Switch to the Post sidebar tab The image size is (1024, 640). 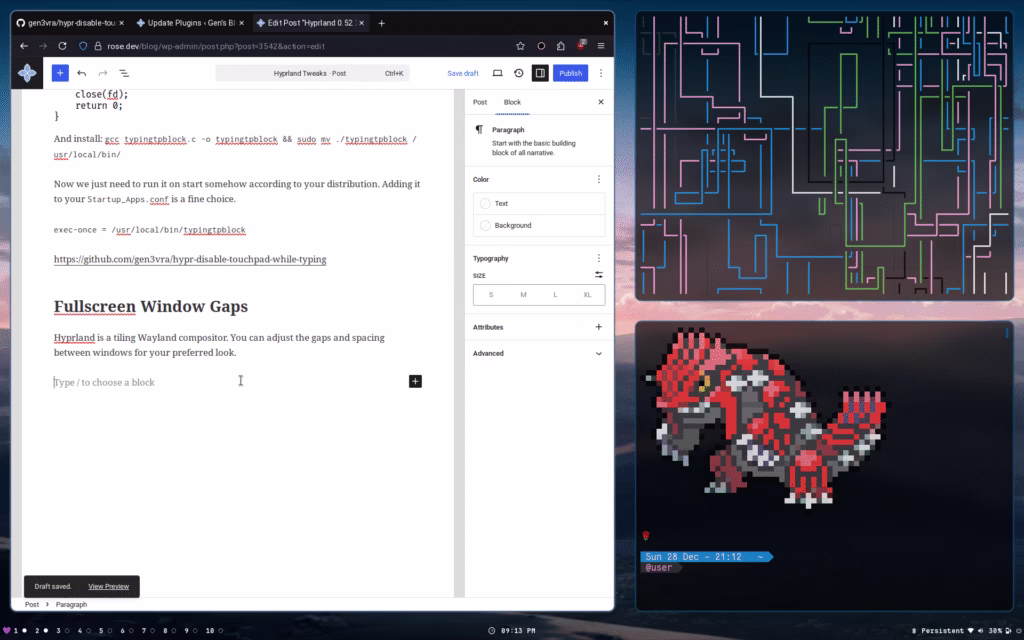(x=480, y=102)
